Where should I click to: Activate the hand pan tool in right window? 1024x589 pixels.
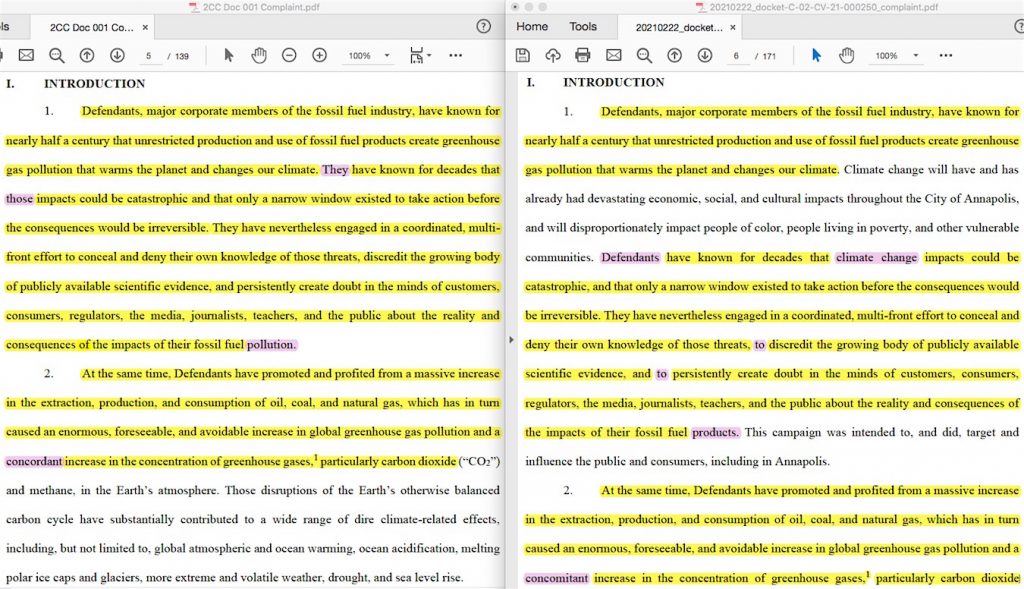click(x=846, y=55)
